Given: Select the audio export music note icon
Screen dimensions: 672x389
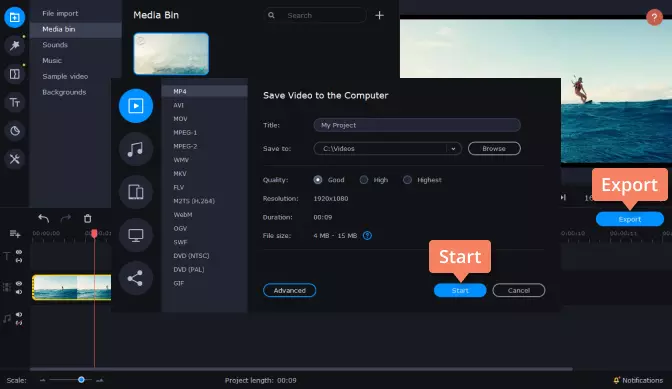Looking at the screenshot, I should tap(136, 149).
